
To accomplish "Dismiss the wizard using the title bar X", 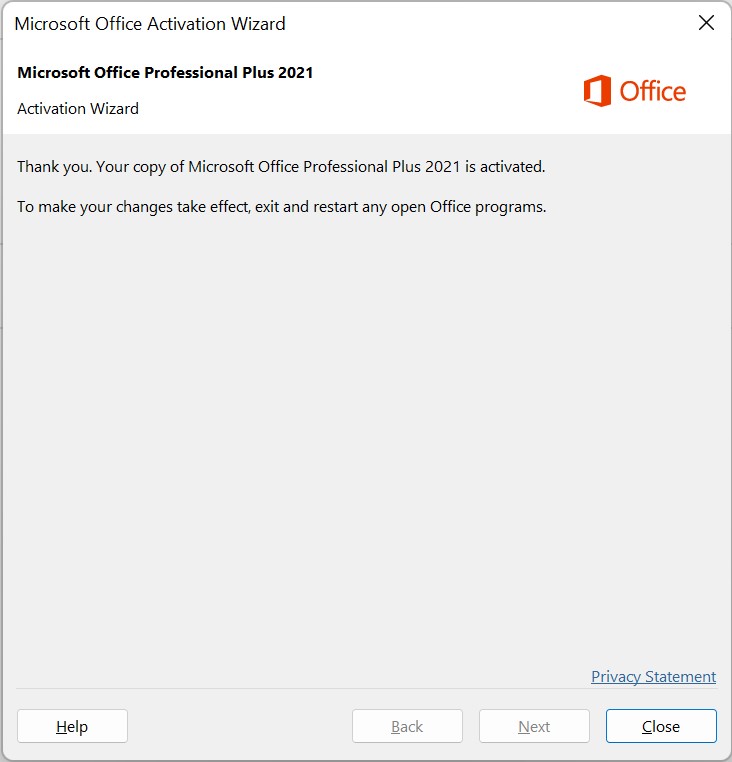I will [706, 22].
